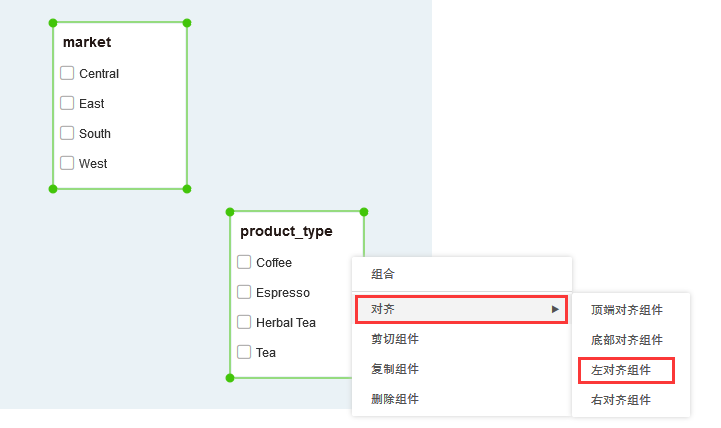
Task: Pick 右对齐组件 from the submenu
Action: click(621, 400)
